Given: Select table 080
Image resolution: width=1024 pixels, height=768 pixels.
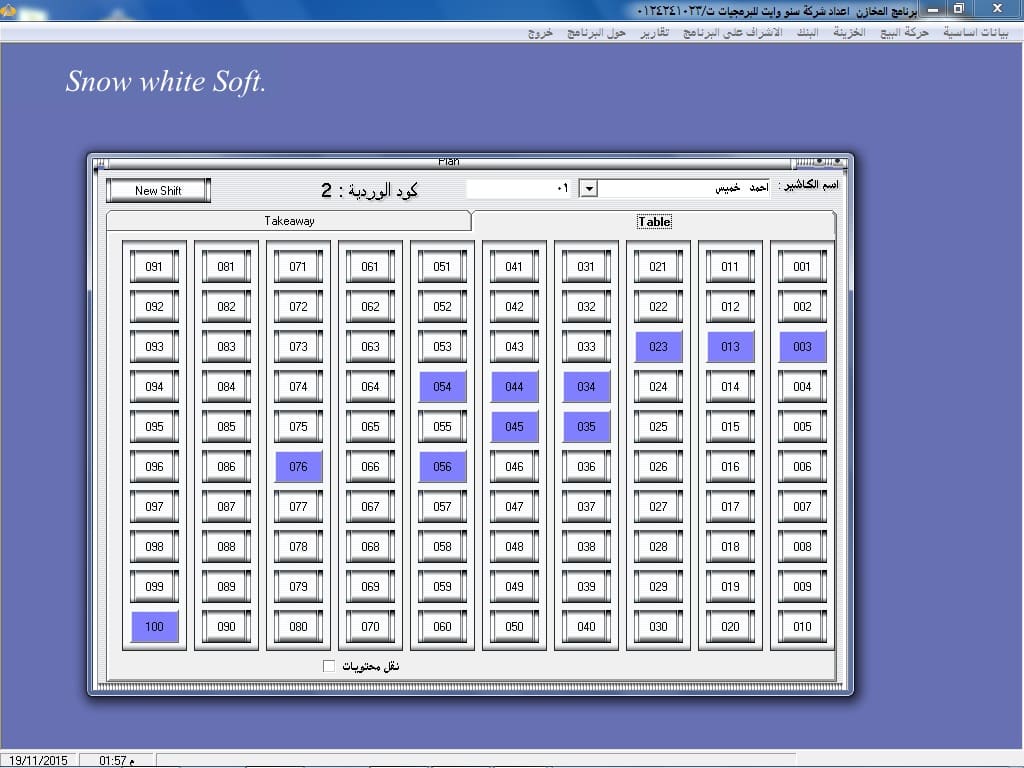Looking at the screenshot, I should click(x=298, y=627).
